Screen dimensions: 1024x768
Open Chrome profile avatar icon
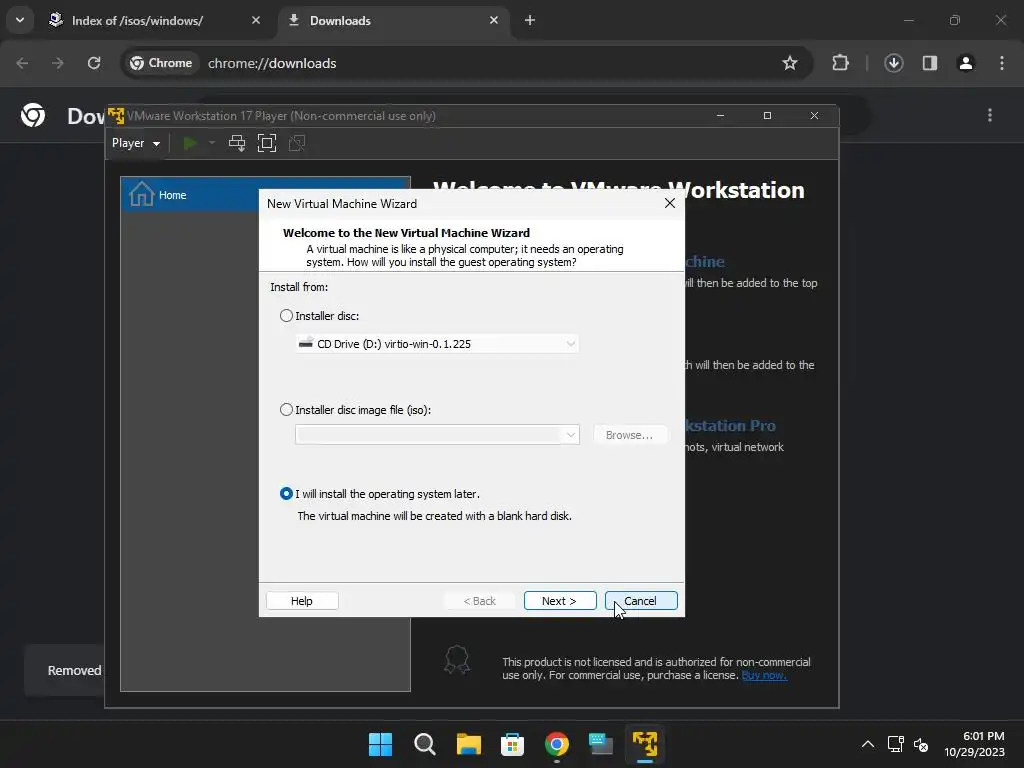pyautogui.click(x=966, y=63)
